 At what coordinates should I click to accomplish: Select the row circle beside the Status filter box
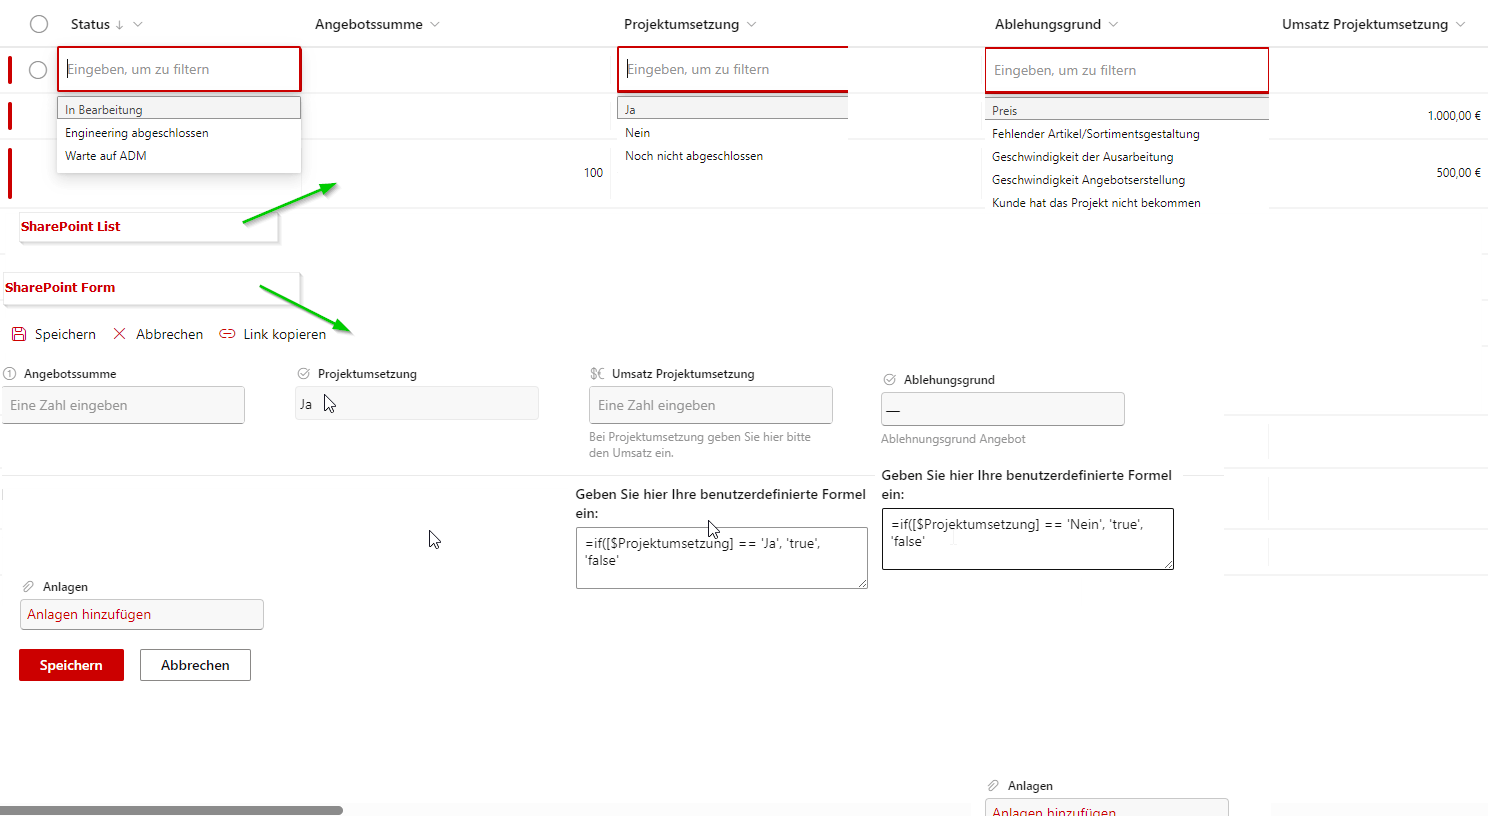(x=38, y=70)
